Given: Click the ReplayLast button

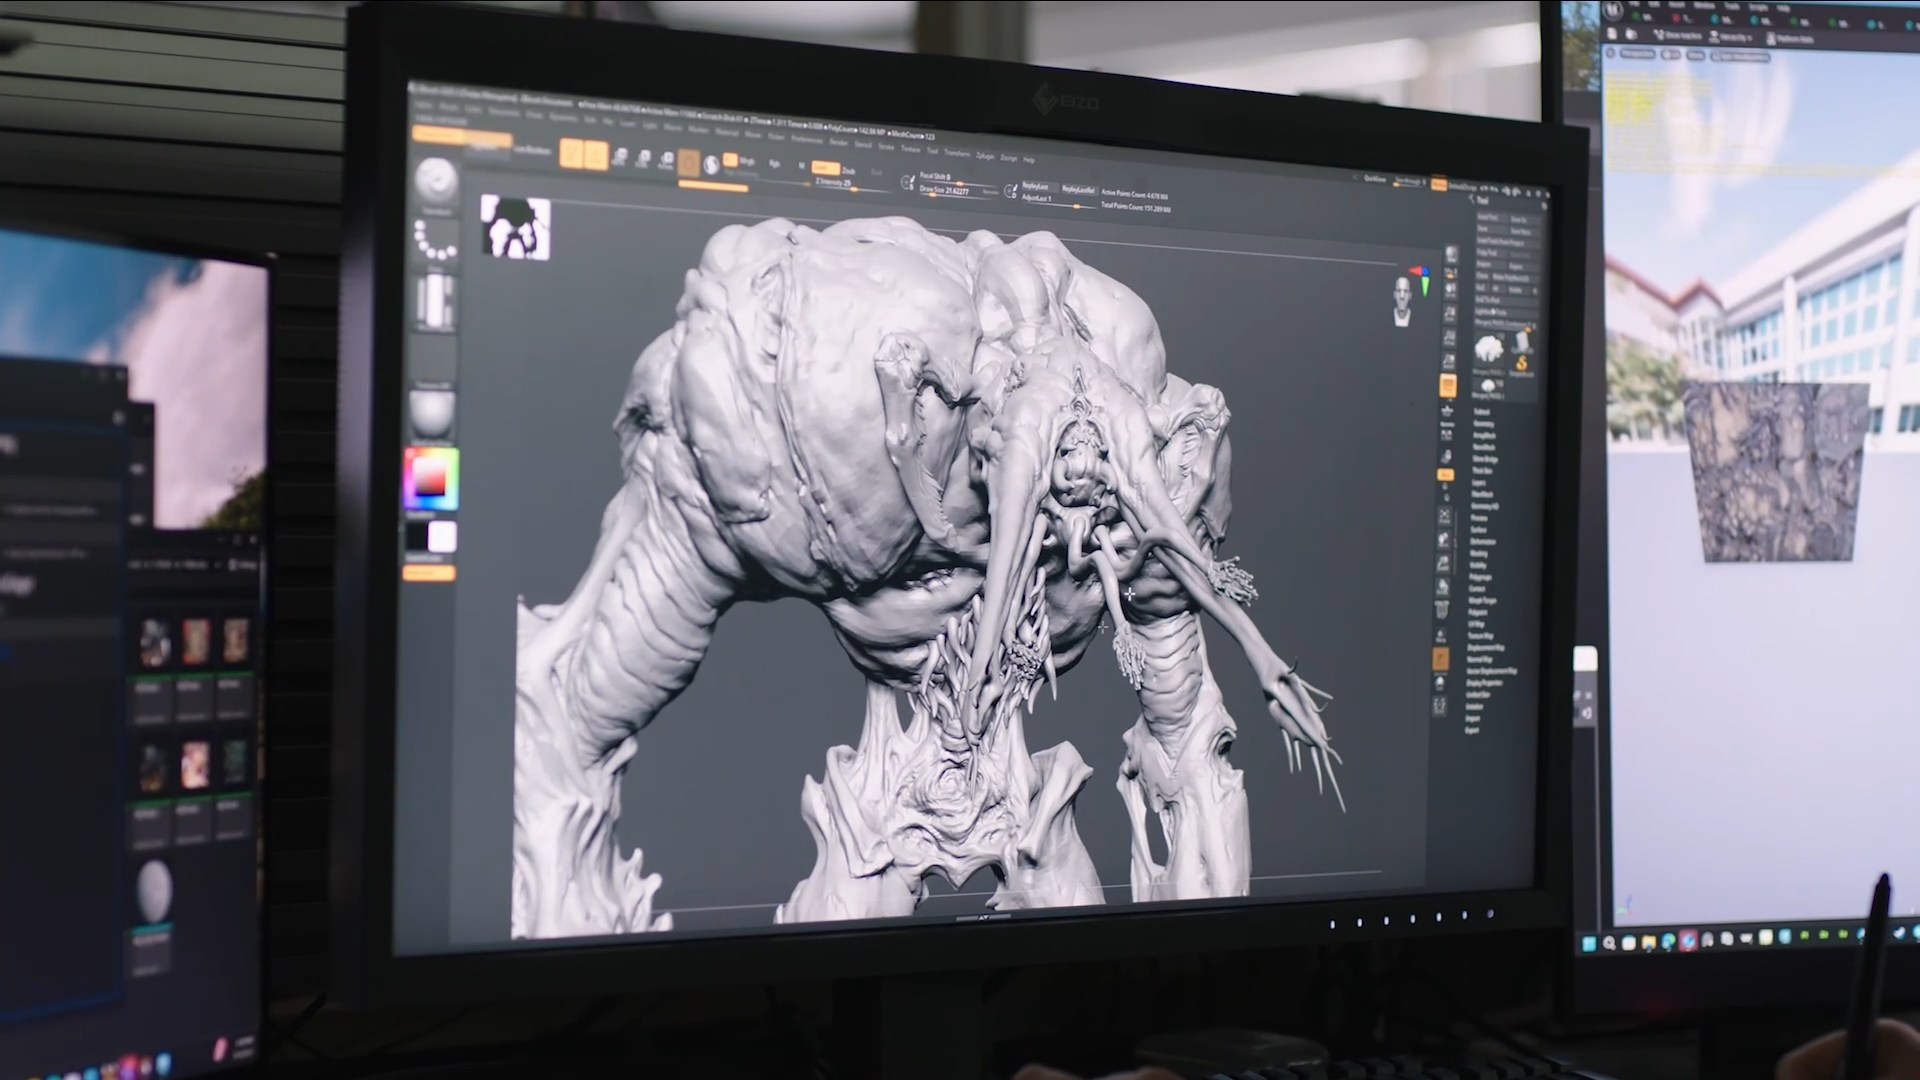Looking at the screenshot, I should click(x=1035, y=186).
